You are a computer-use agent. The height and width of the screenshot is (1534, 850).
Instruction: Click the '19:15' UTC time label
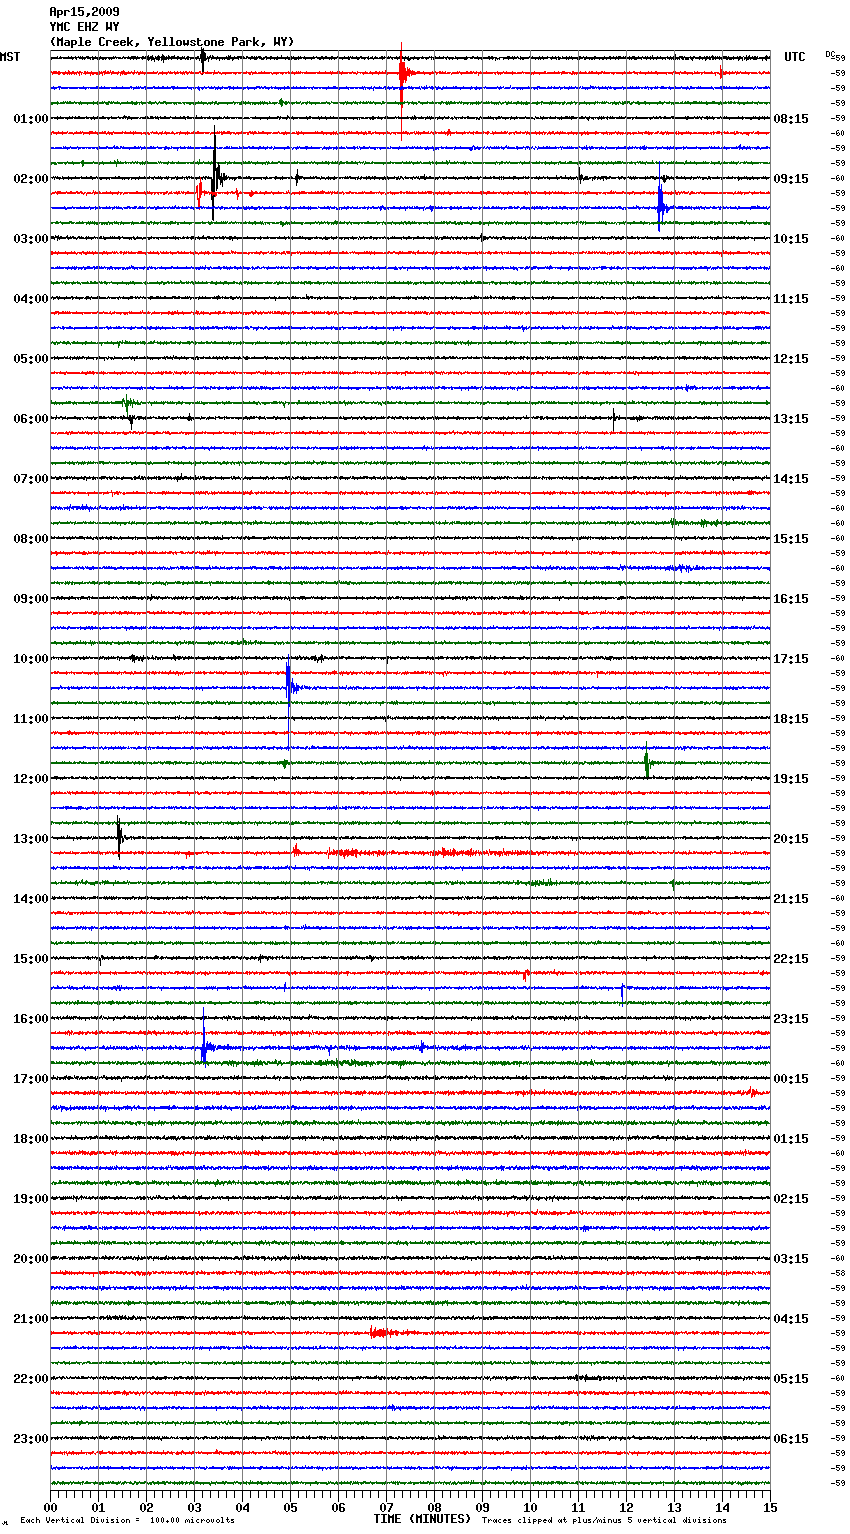[791, 779]
